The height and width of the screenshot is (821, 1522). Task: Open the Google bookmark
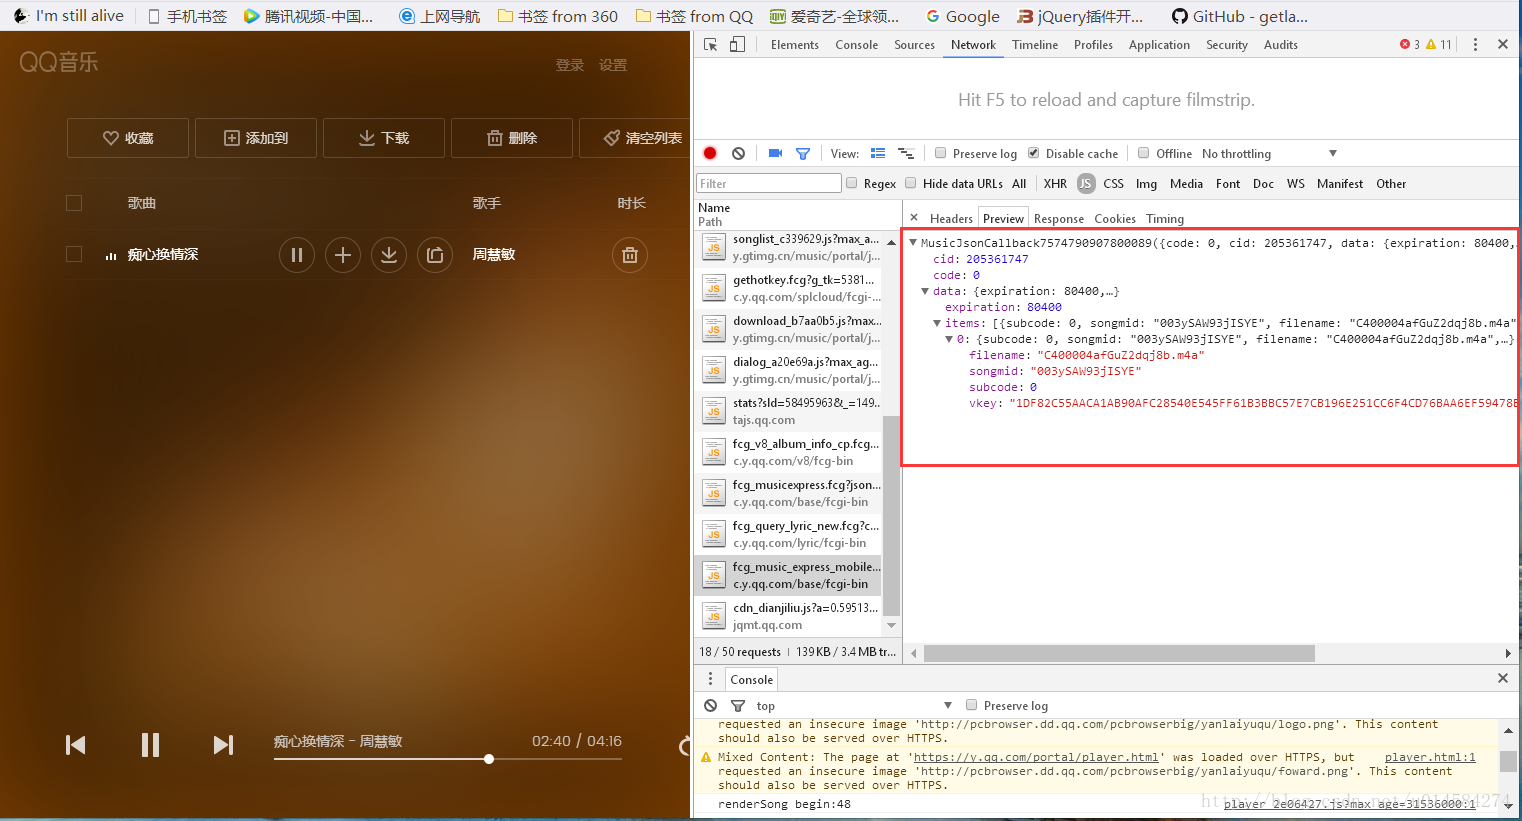pos(963,16)
